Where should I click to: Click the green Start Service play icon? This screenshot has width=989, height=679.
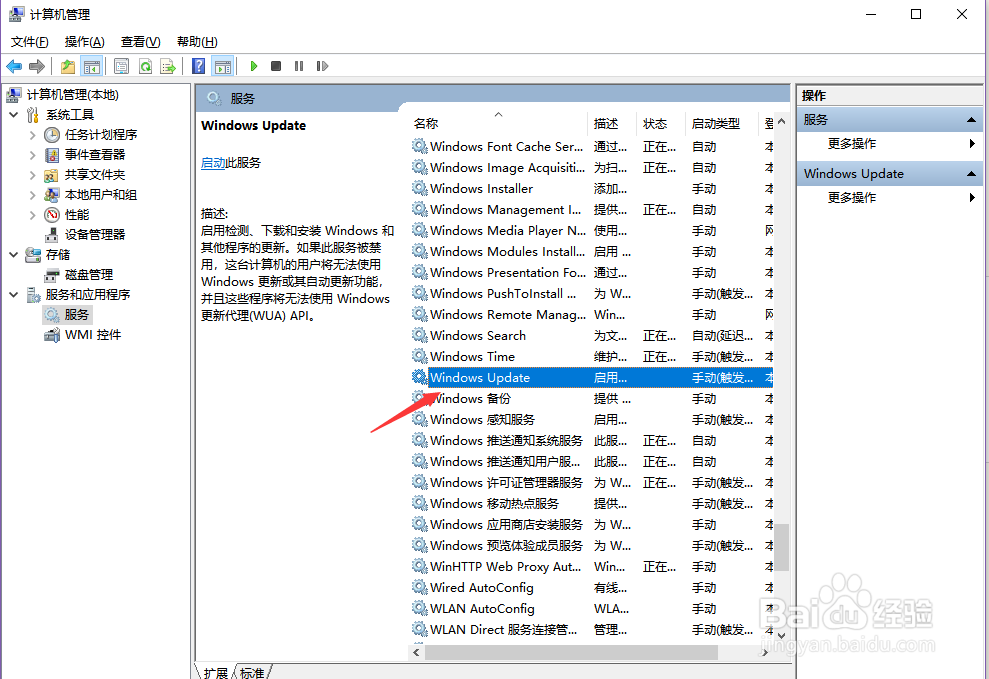pos(254,66)
